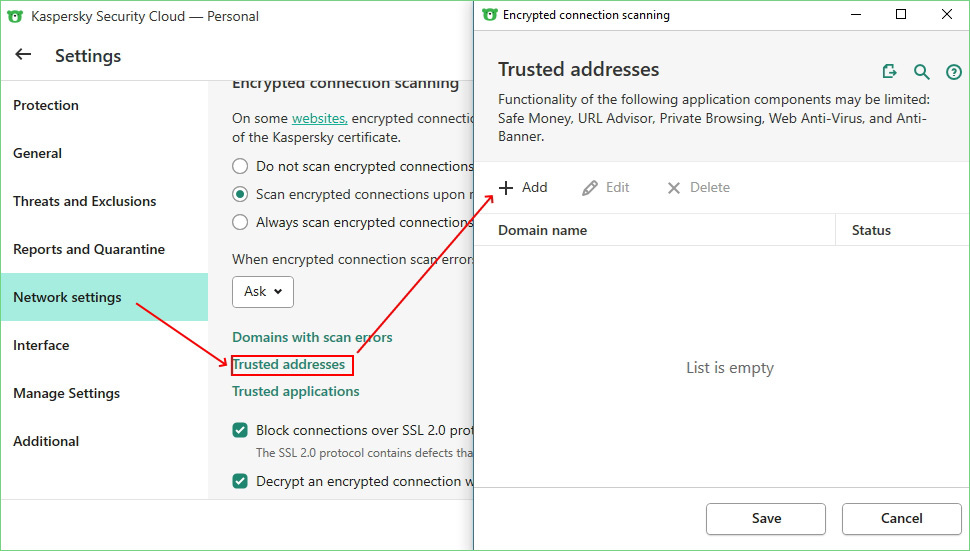Toggle Block connections over SSL 2.0 checkbox

point(240,430)
